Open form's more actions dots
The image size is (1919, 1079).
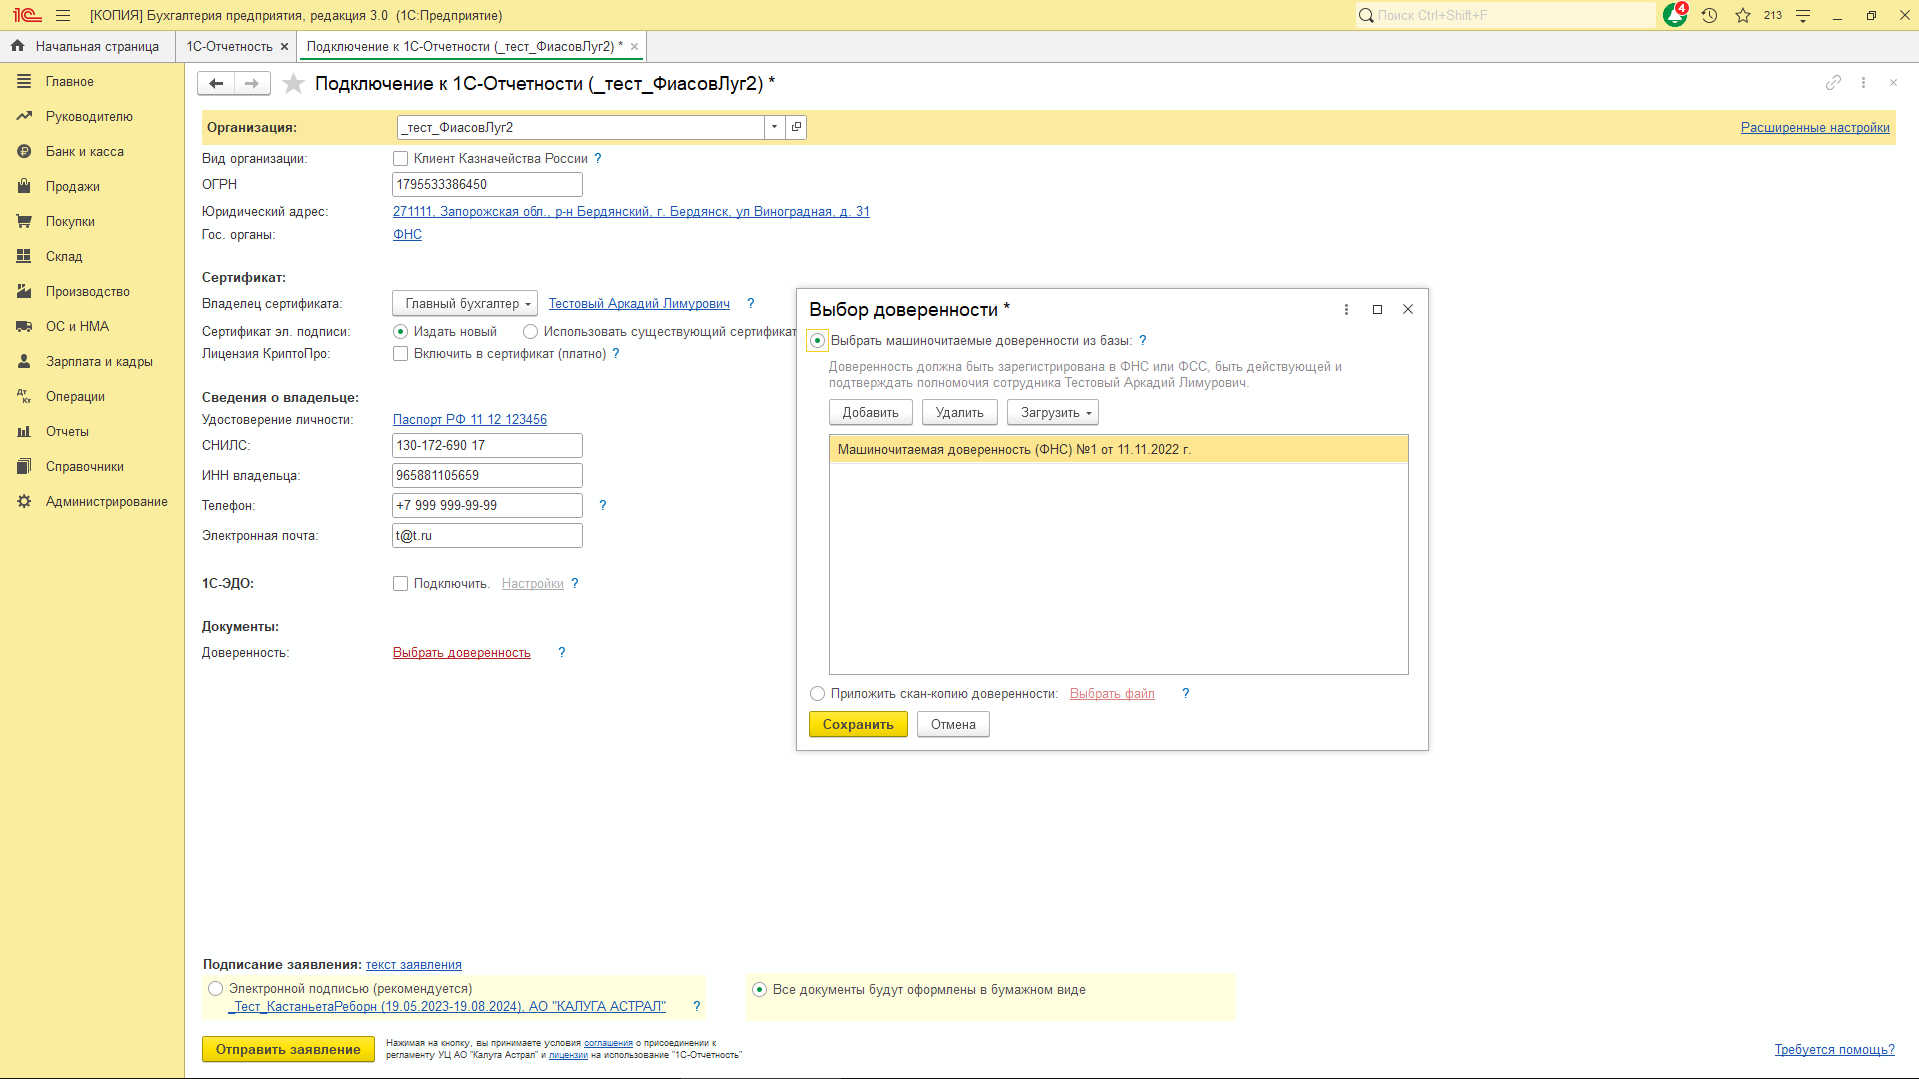point(1863,83)
